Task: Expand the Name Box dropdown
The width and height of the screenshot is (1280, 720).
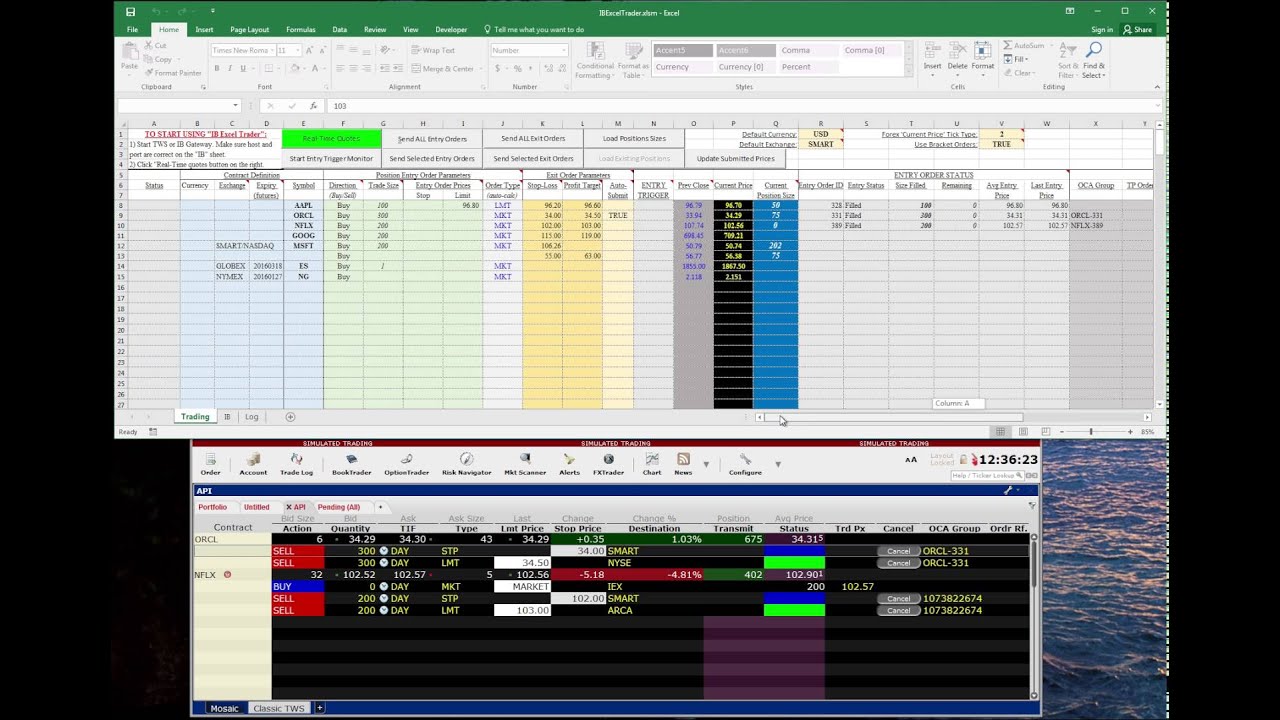Action: tap(236, 106)
